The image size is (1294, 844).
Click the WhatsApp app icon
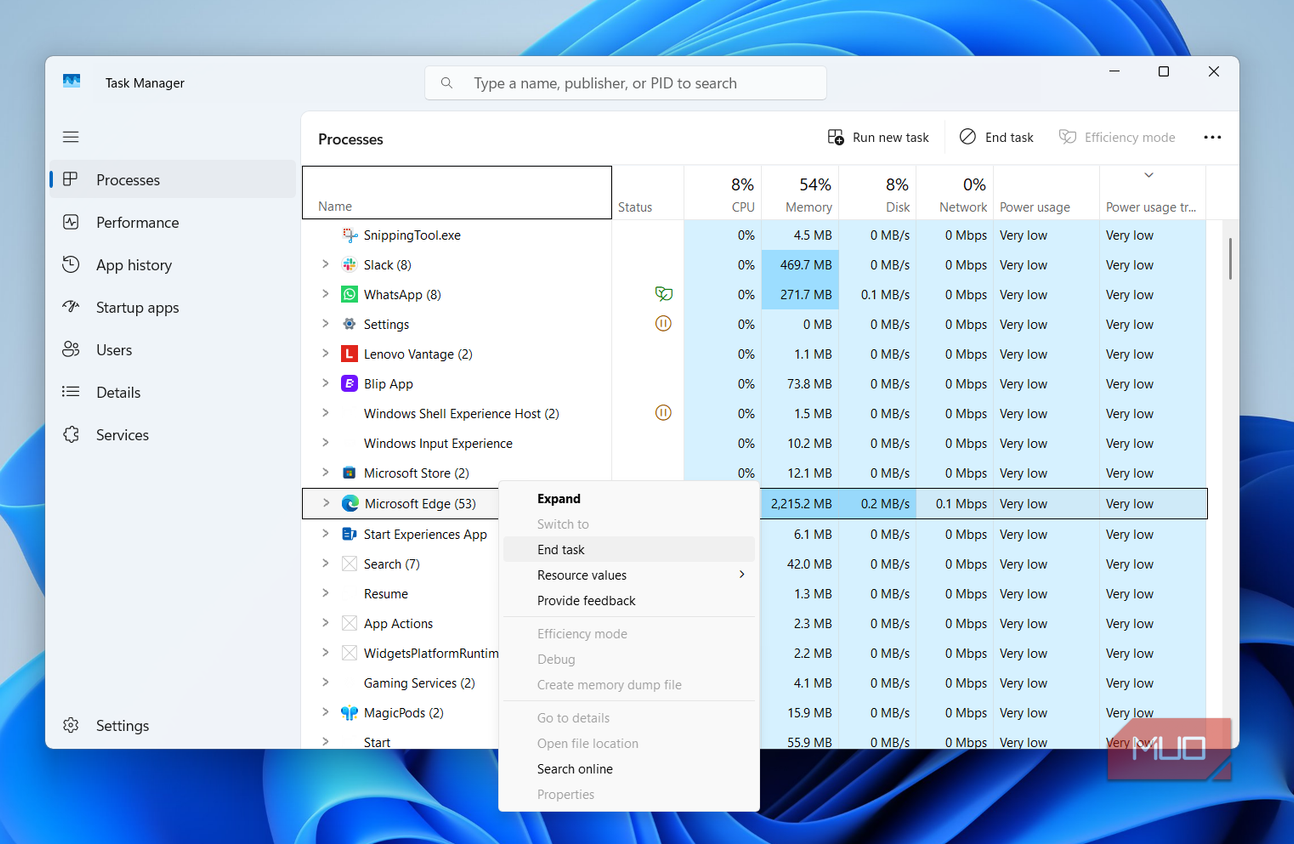click(349, 294)
